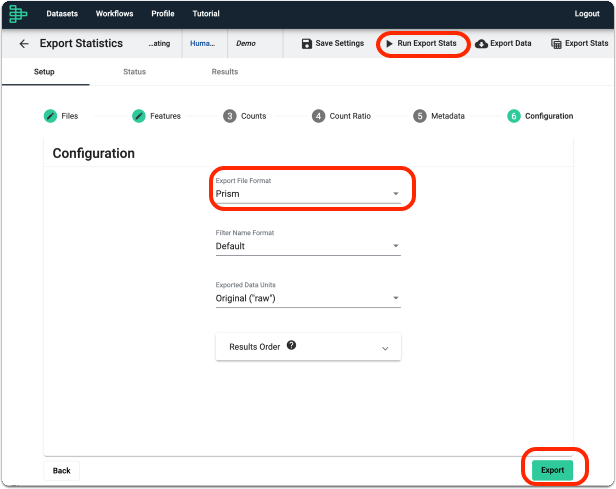Click the Back button
The image size is (616, 489).
(x=62, y=471)
